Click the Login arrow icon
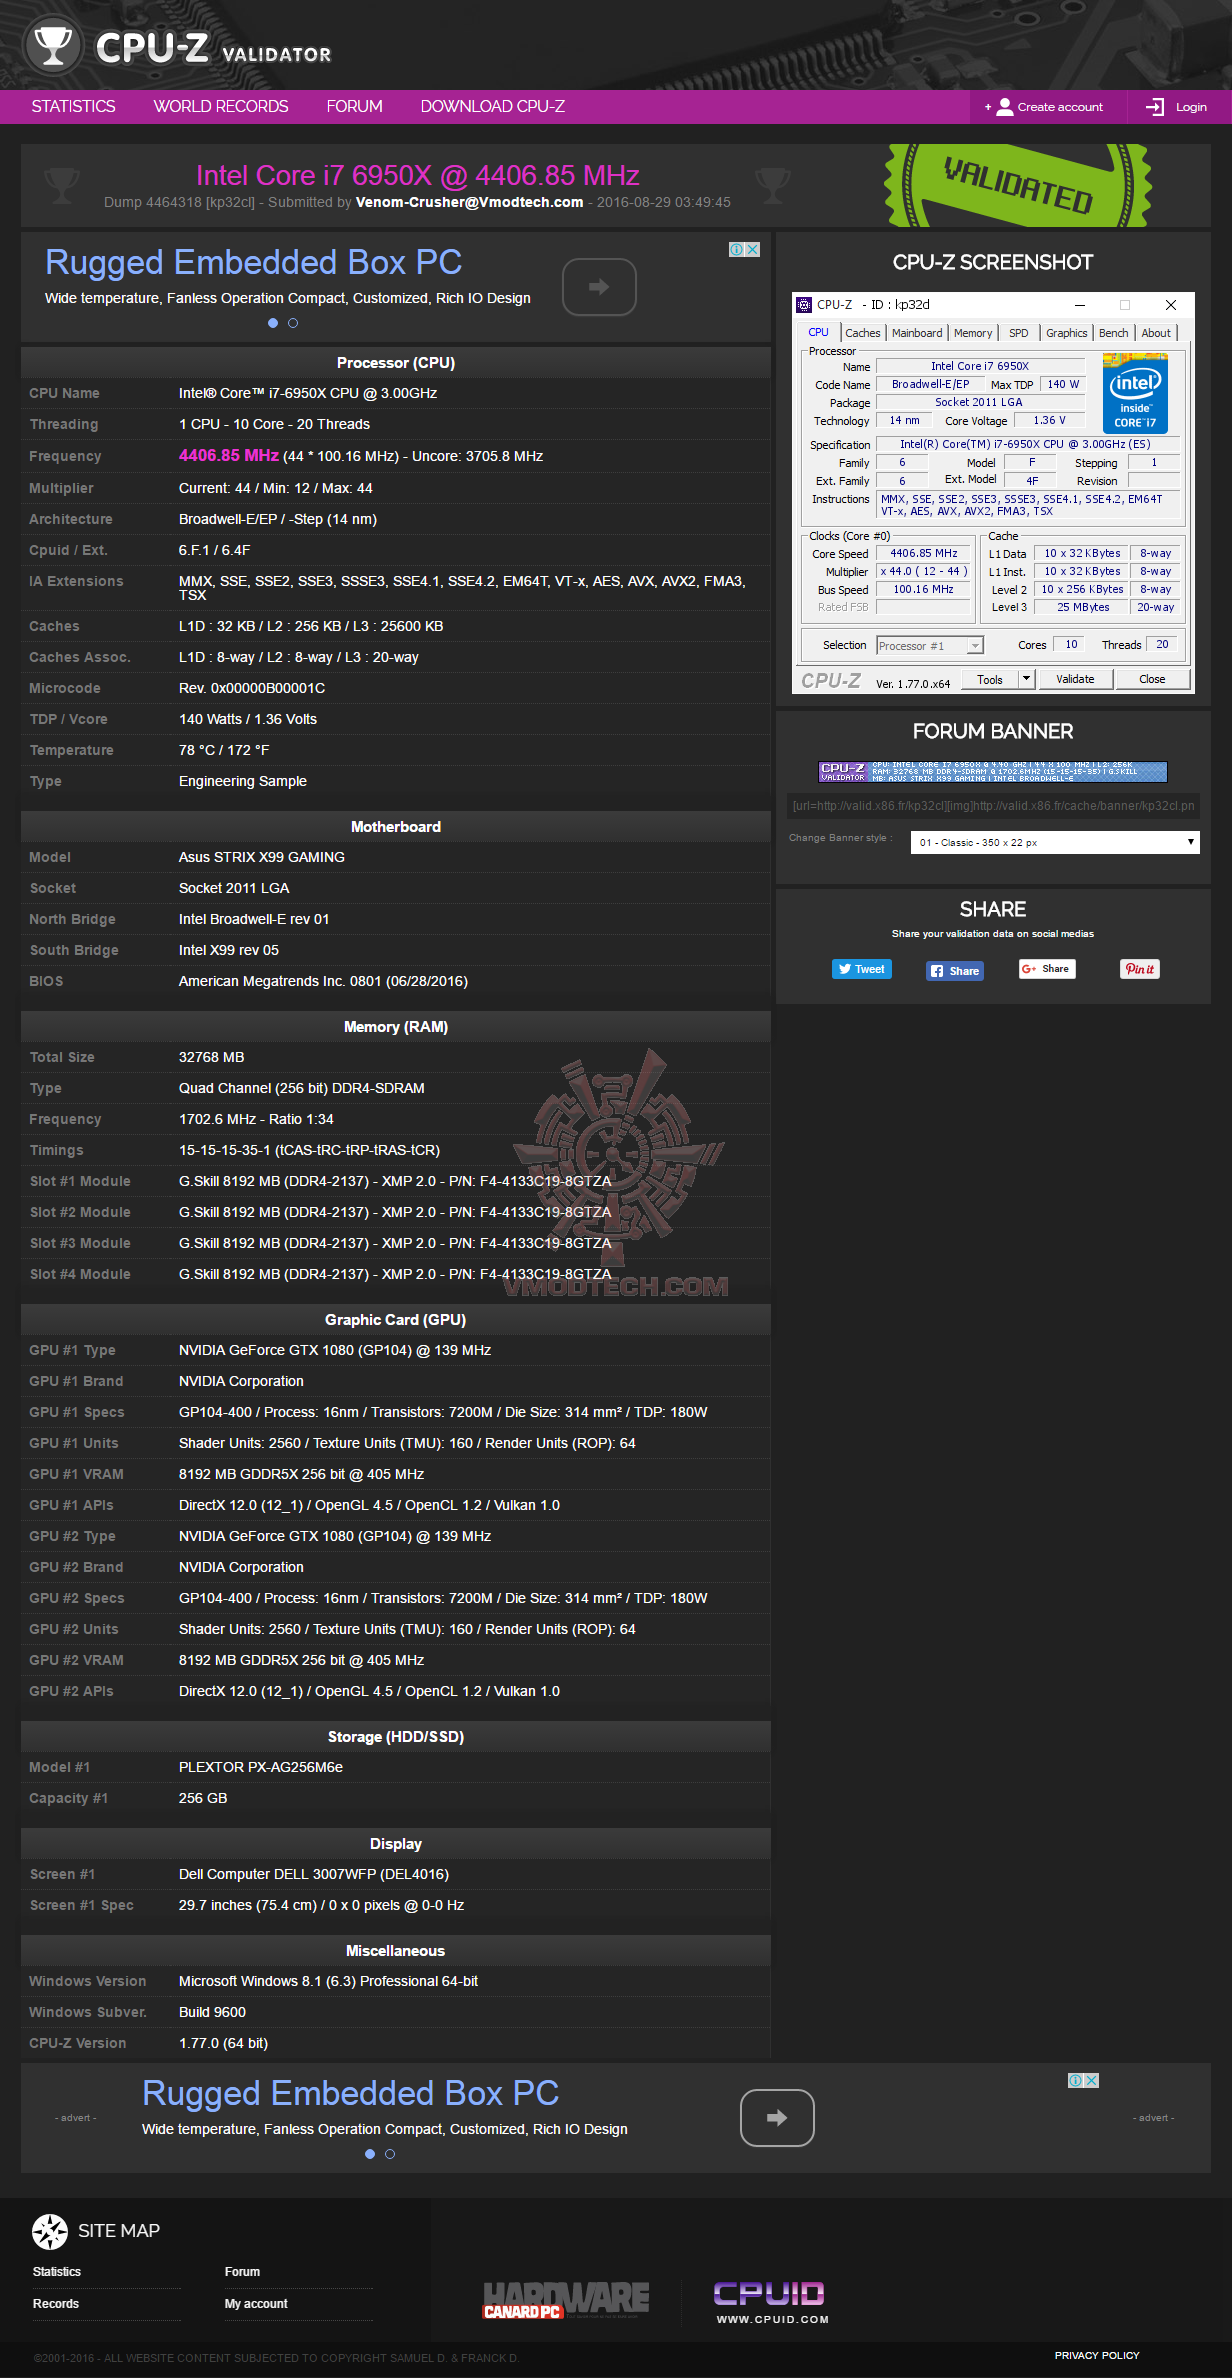 point(1155,107)
